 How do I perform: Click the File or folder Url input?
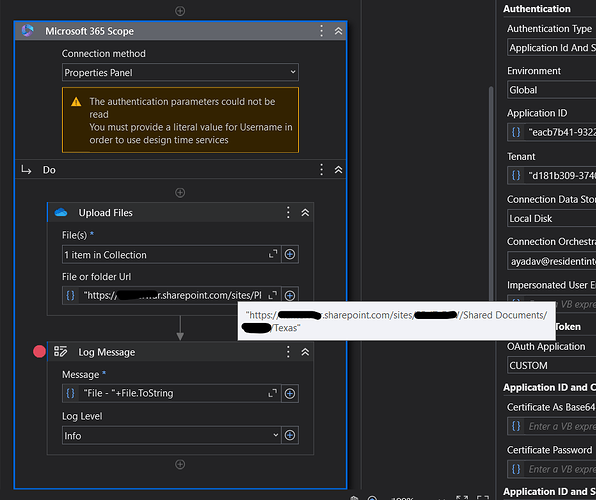click(171, 295)
